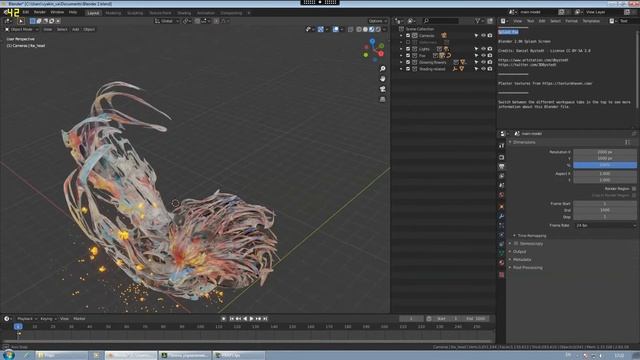Click the viewport zoom magnifier icon
Screen dimensions: 640x360
point(382,69)
